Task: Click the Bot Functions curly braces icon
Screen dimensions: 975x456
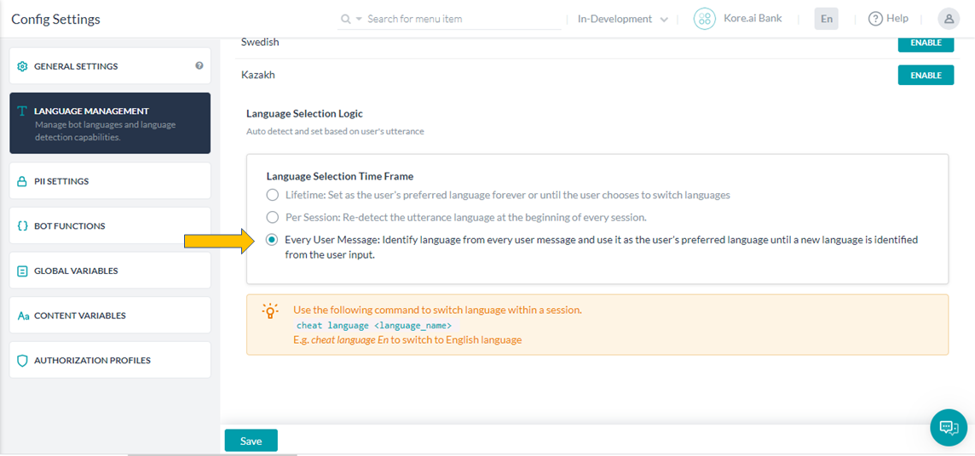Action: [x=22, y=226]
